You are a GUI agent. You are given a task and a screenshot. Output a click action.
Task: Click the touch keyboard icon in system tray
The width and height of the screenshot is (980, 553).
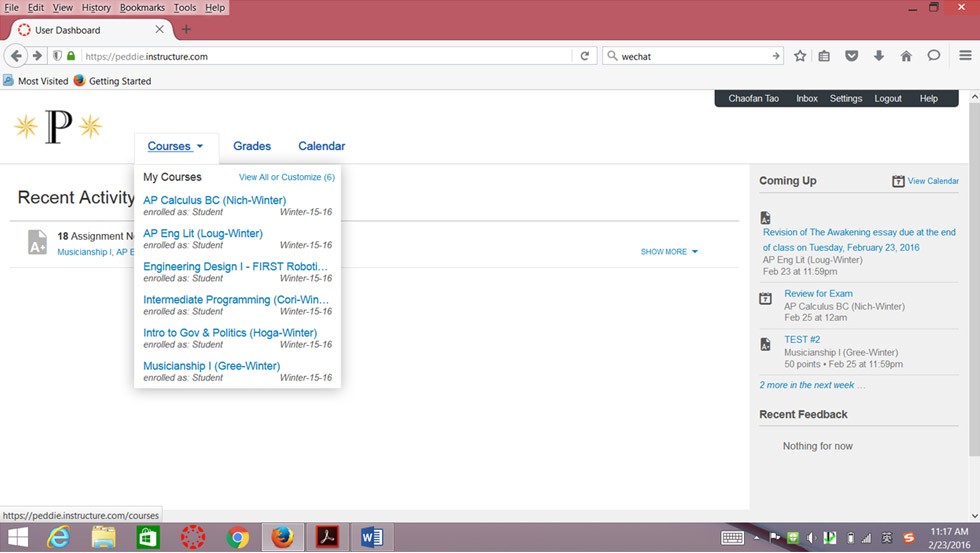[732, 537]
